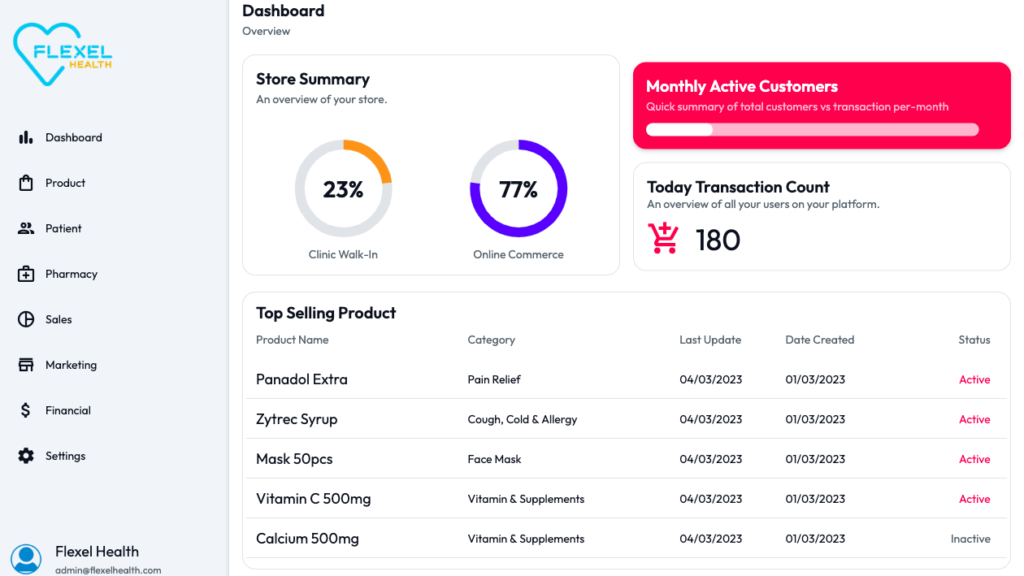This screenshot has width=1024, height=576.
Task: Open the Zytrec Syrup product entry
Action: click(x=297, y=420)
